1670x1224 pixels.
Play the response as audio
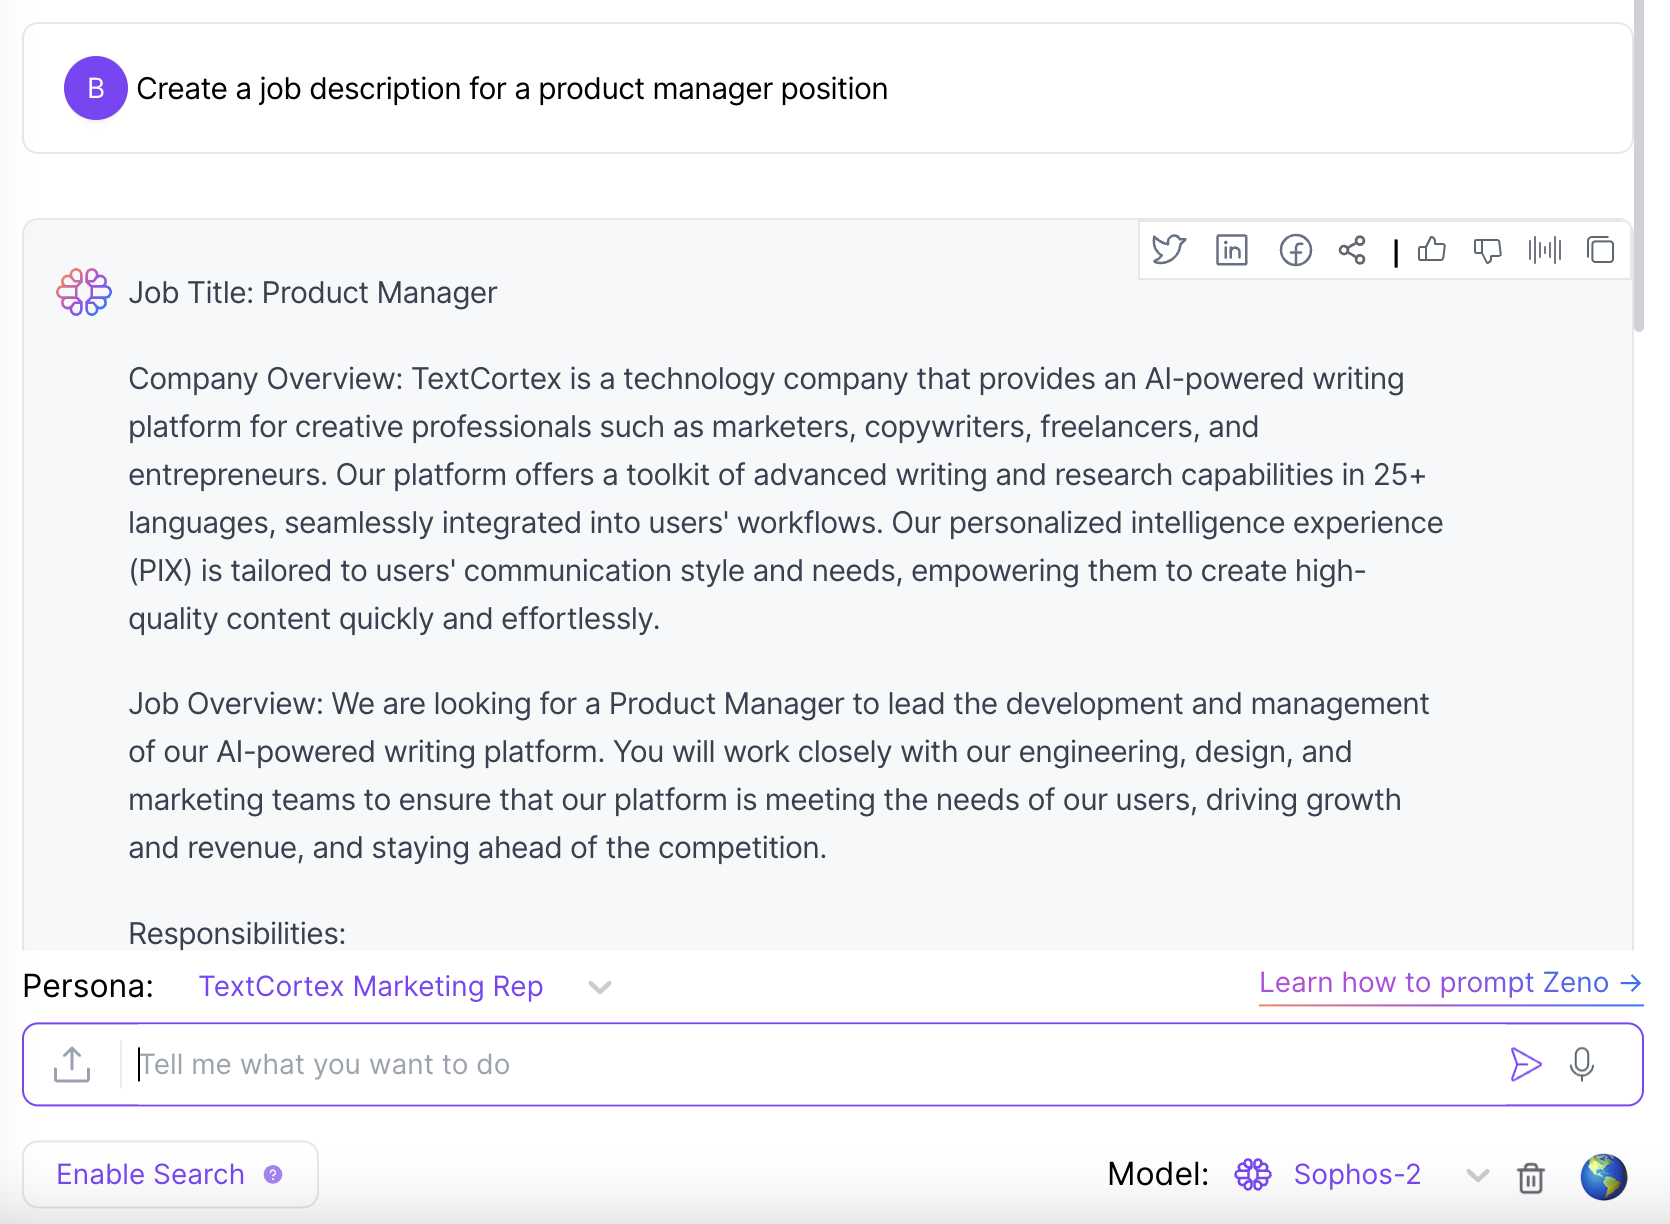coord(1544,250)
